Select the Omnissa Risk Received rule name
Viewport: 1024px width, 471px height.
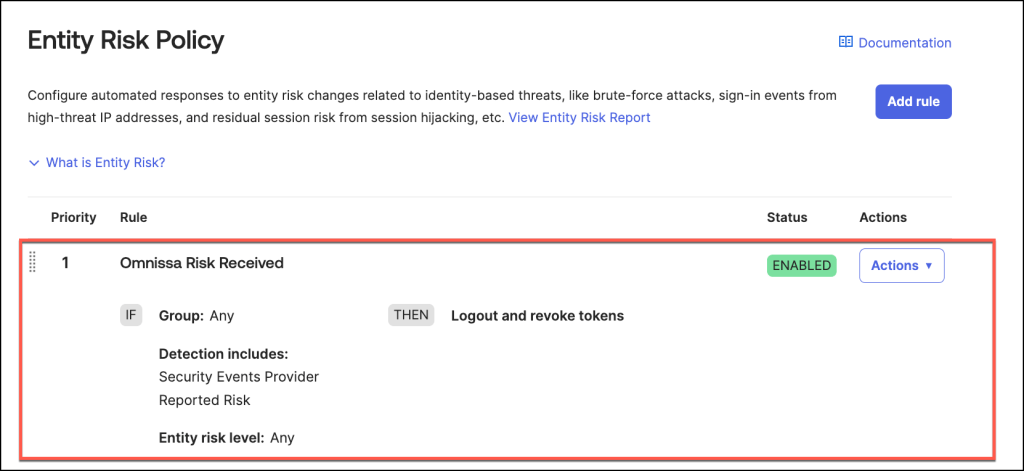point(201,263)
